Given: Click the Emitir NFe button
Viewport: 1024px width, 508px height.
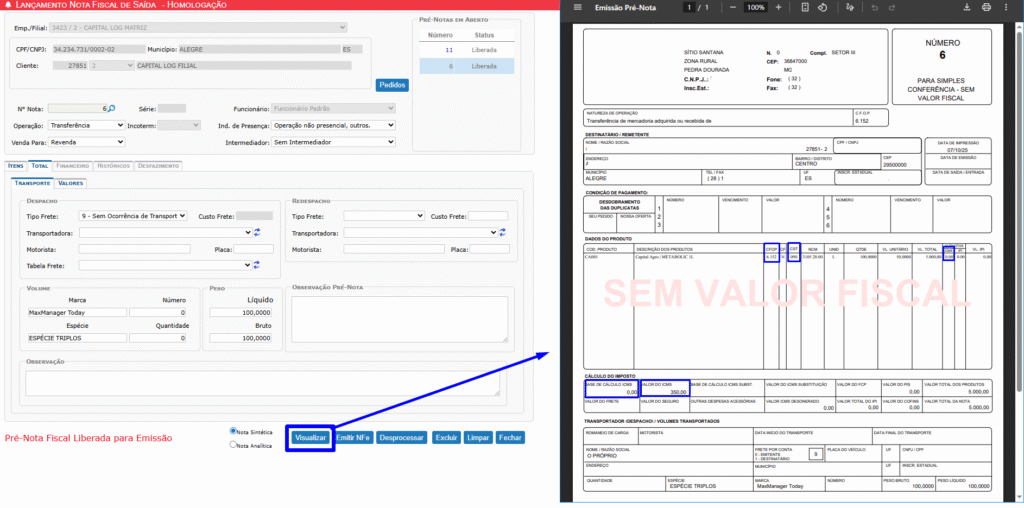Looking at the screenshot, I should (353, 438).
